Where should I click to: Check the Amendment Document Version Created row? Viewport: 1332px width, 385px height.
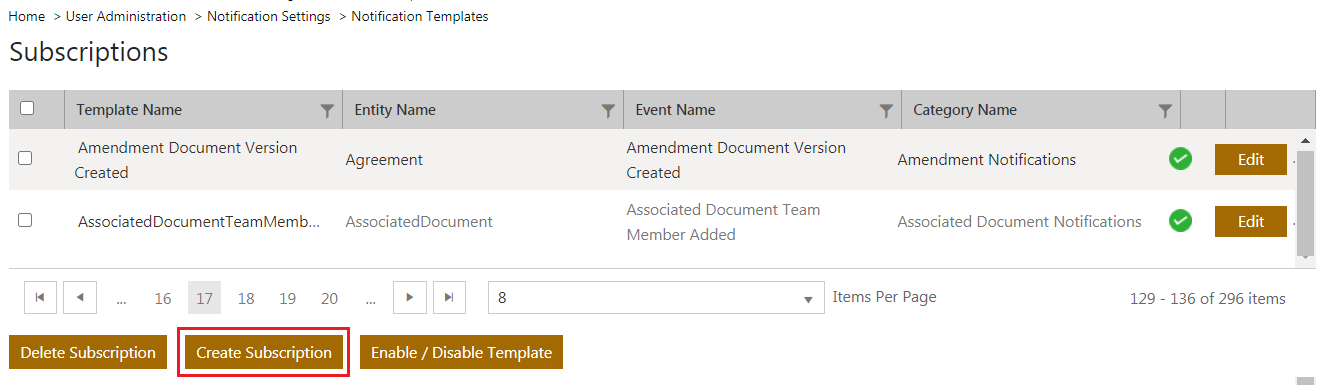(25, 158)
